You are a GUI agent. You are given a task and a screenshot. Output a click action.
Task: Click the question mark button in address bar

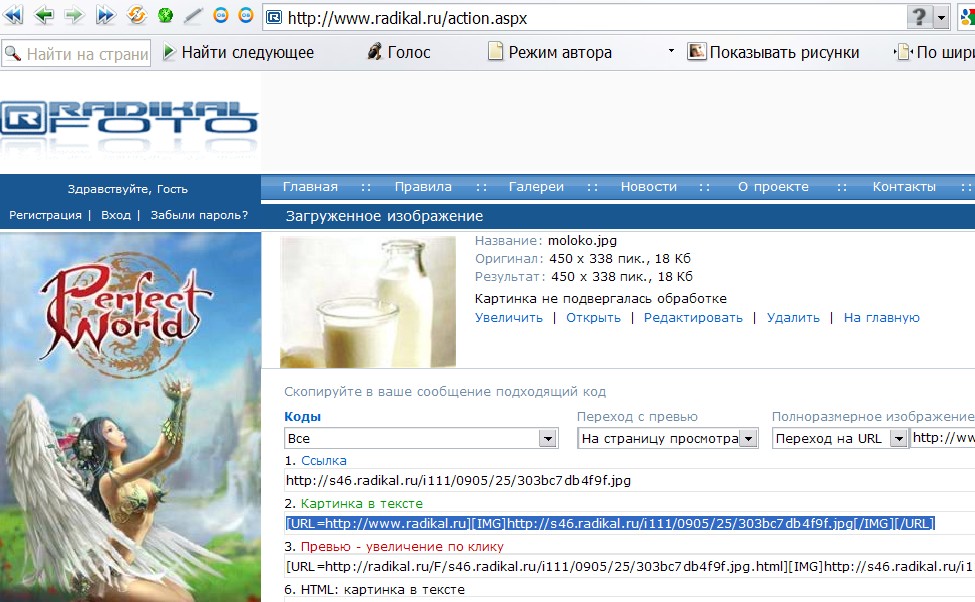(x=920, y=17)
